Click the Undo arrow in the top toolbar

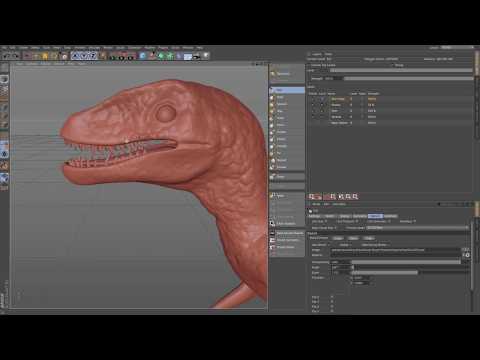click(6, 56)
